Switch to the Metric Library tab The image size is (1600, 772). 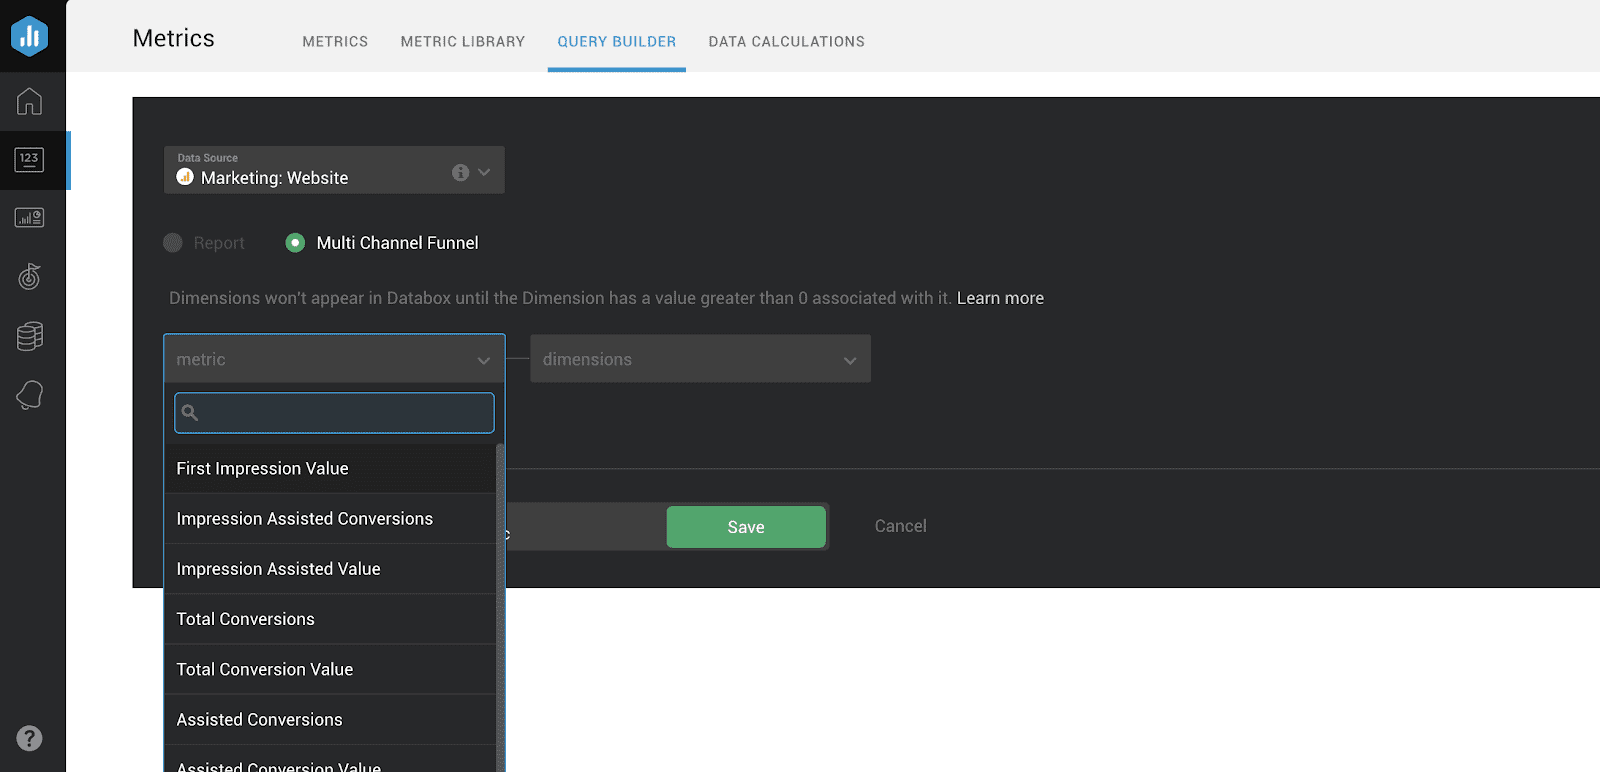462,41
